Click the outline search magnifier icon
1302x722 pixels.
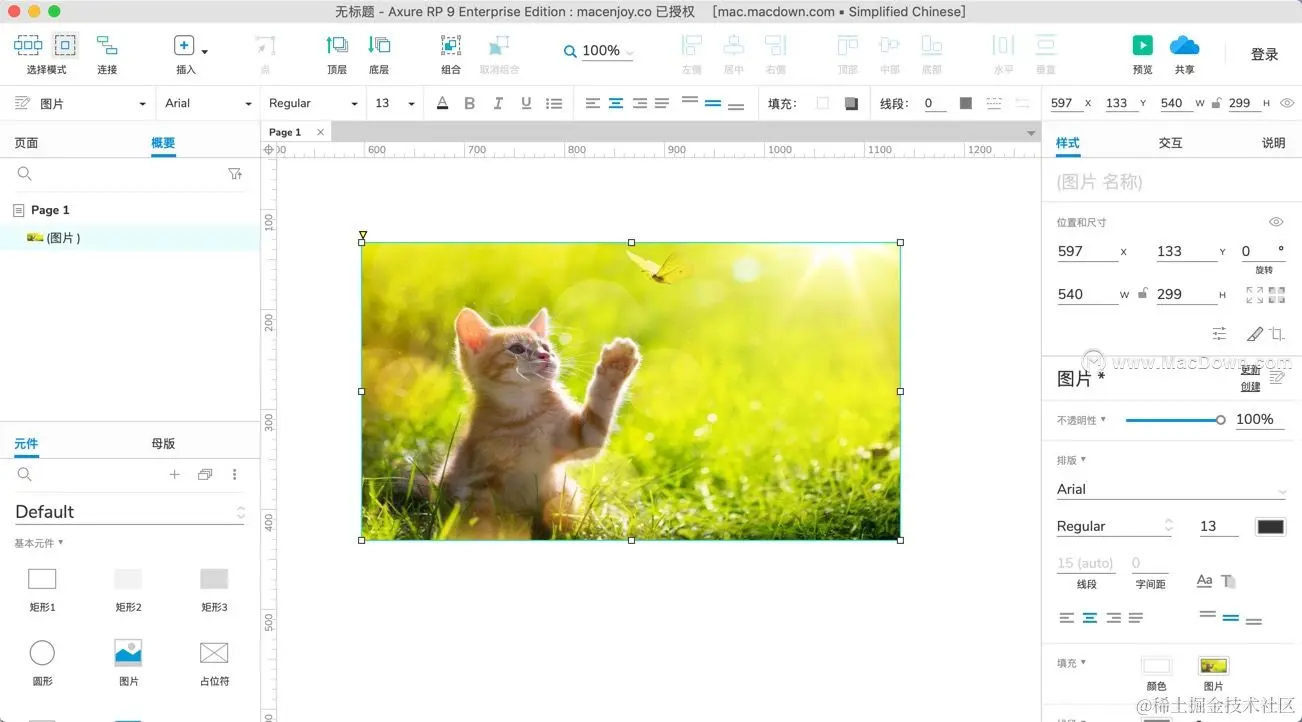click(25, 174)
